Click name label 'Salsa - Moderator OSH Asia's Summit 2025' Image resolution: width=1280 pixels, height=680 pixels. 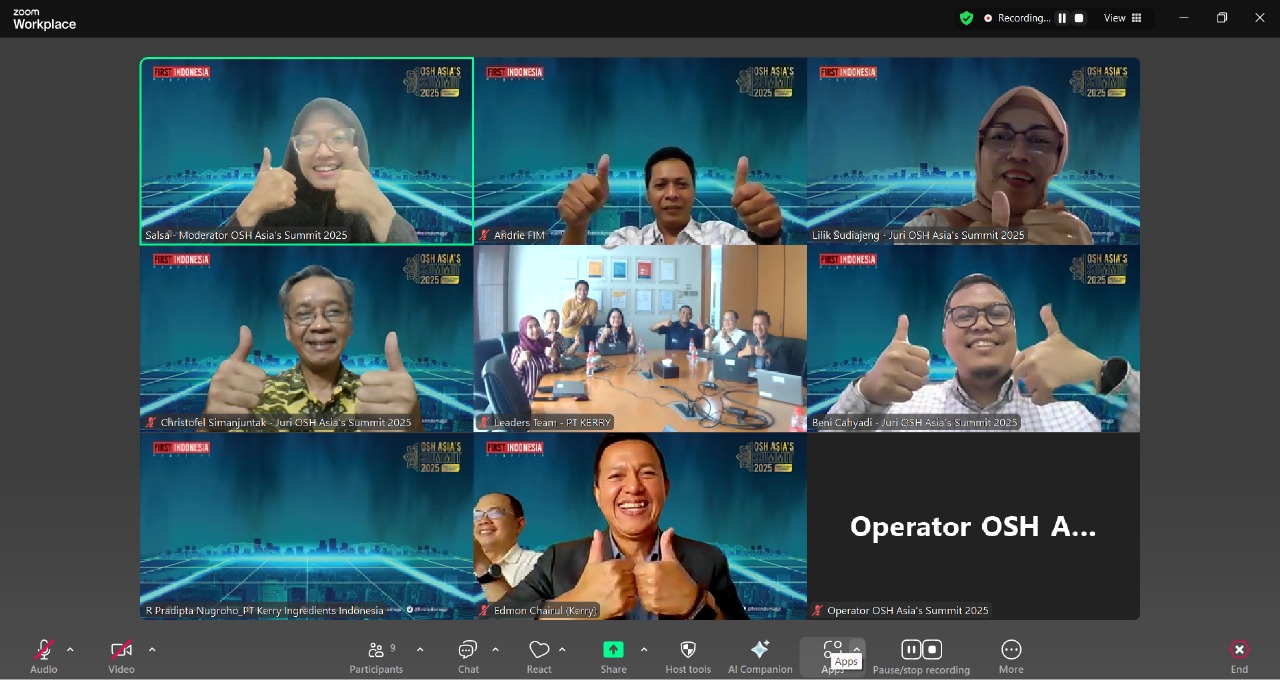(246, 236)
